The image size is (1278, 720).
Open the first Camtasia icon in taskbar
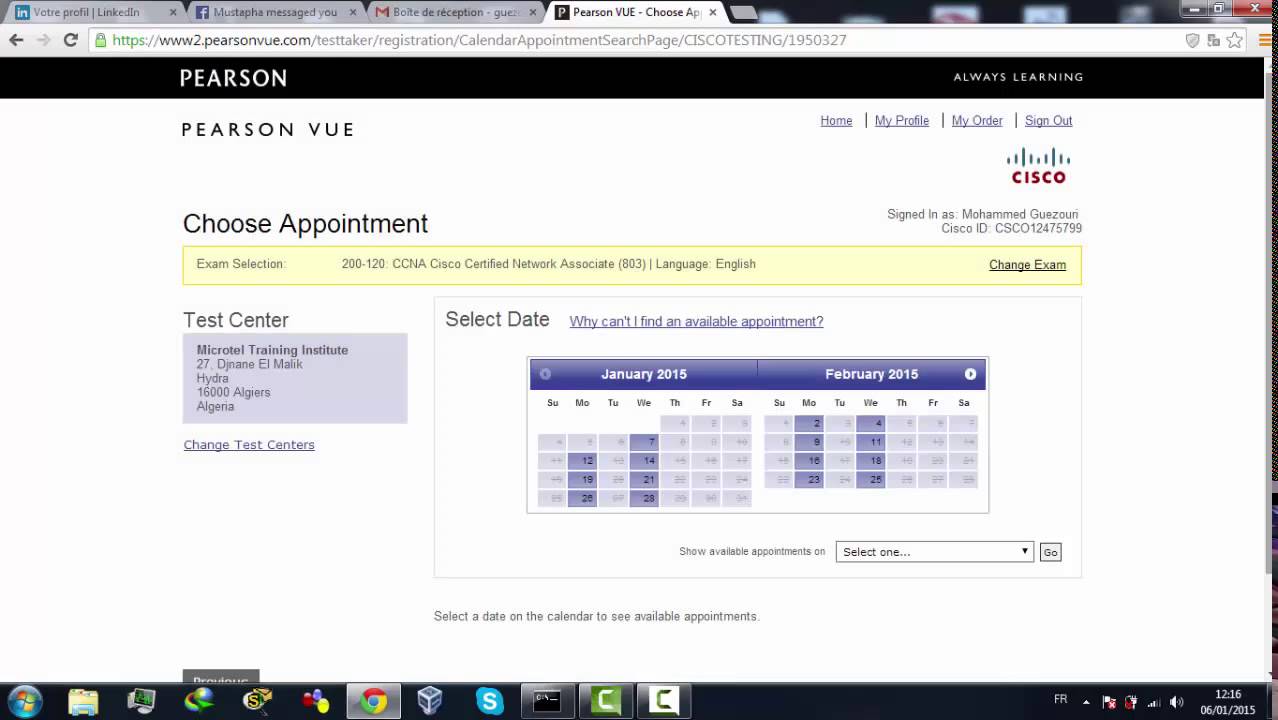(x=605, y=701)
